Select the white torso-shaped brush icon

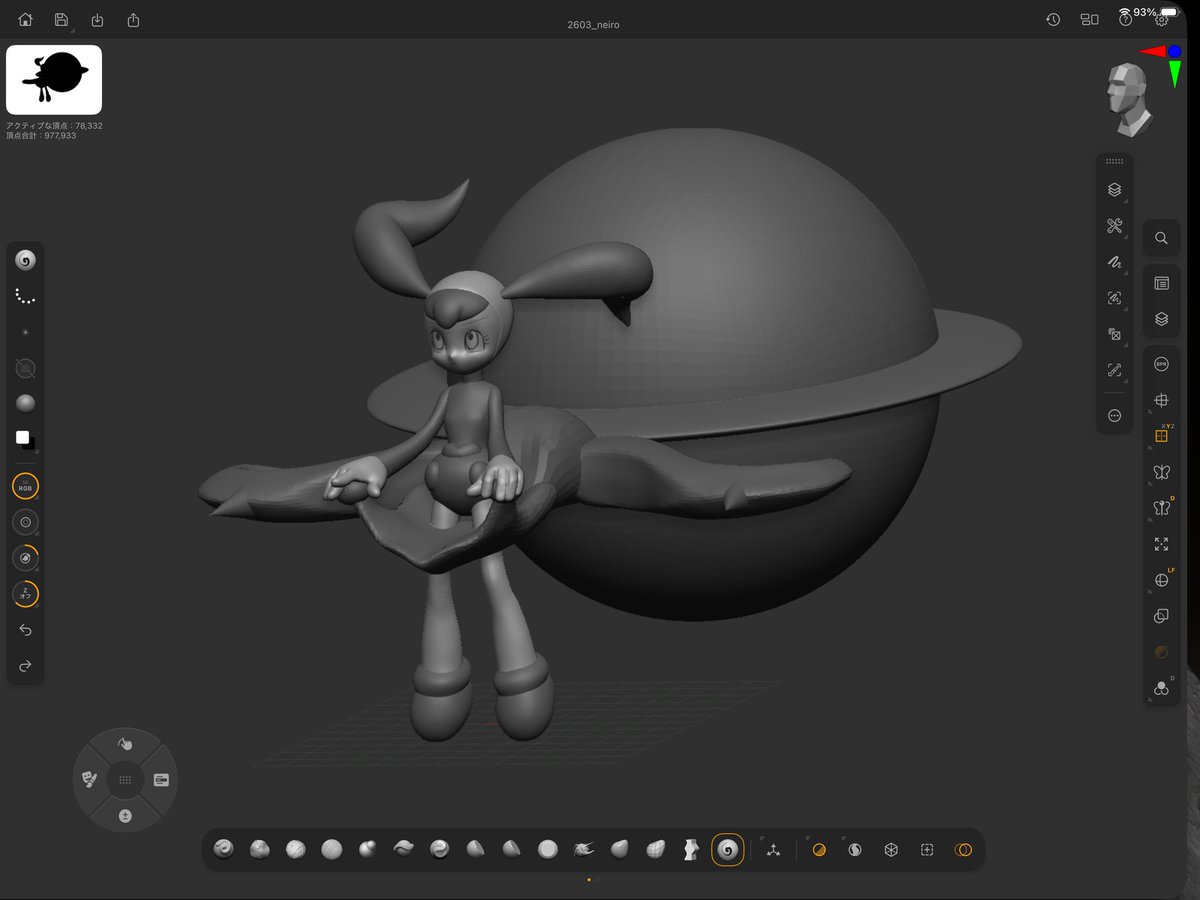[x=691, y=849]
